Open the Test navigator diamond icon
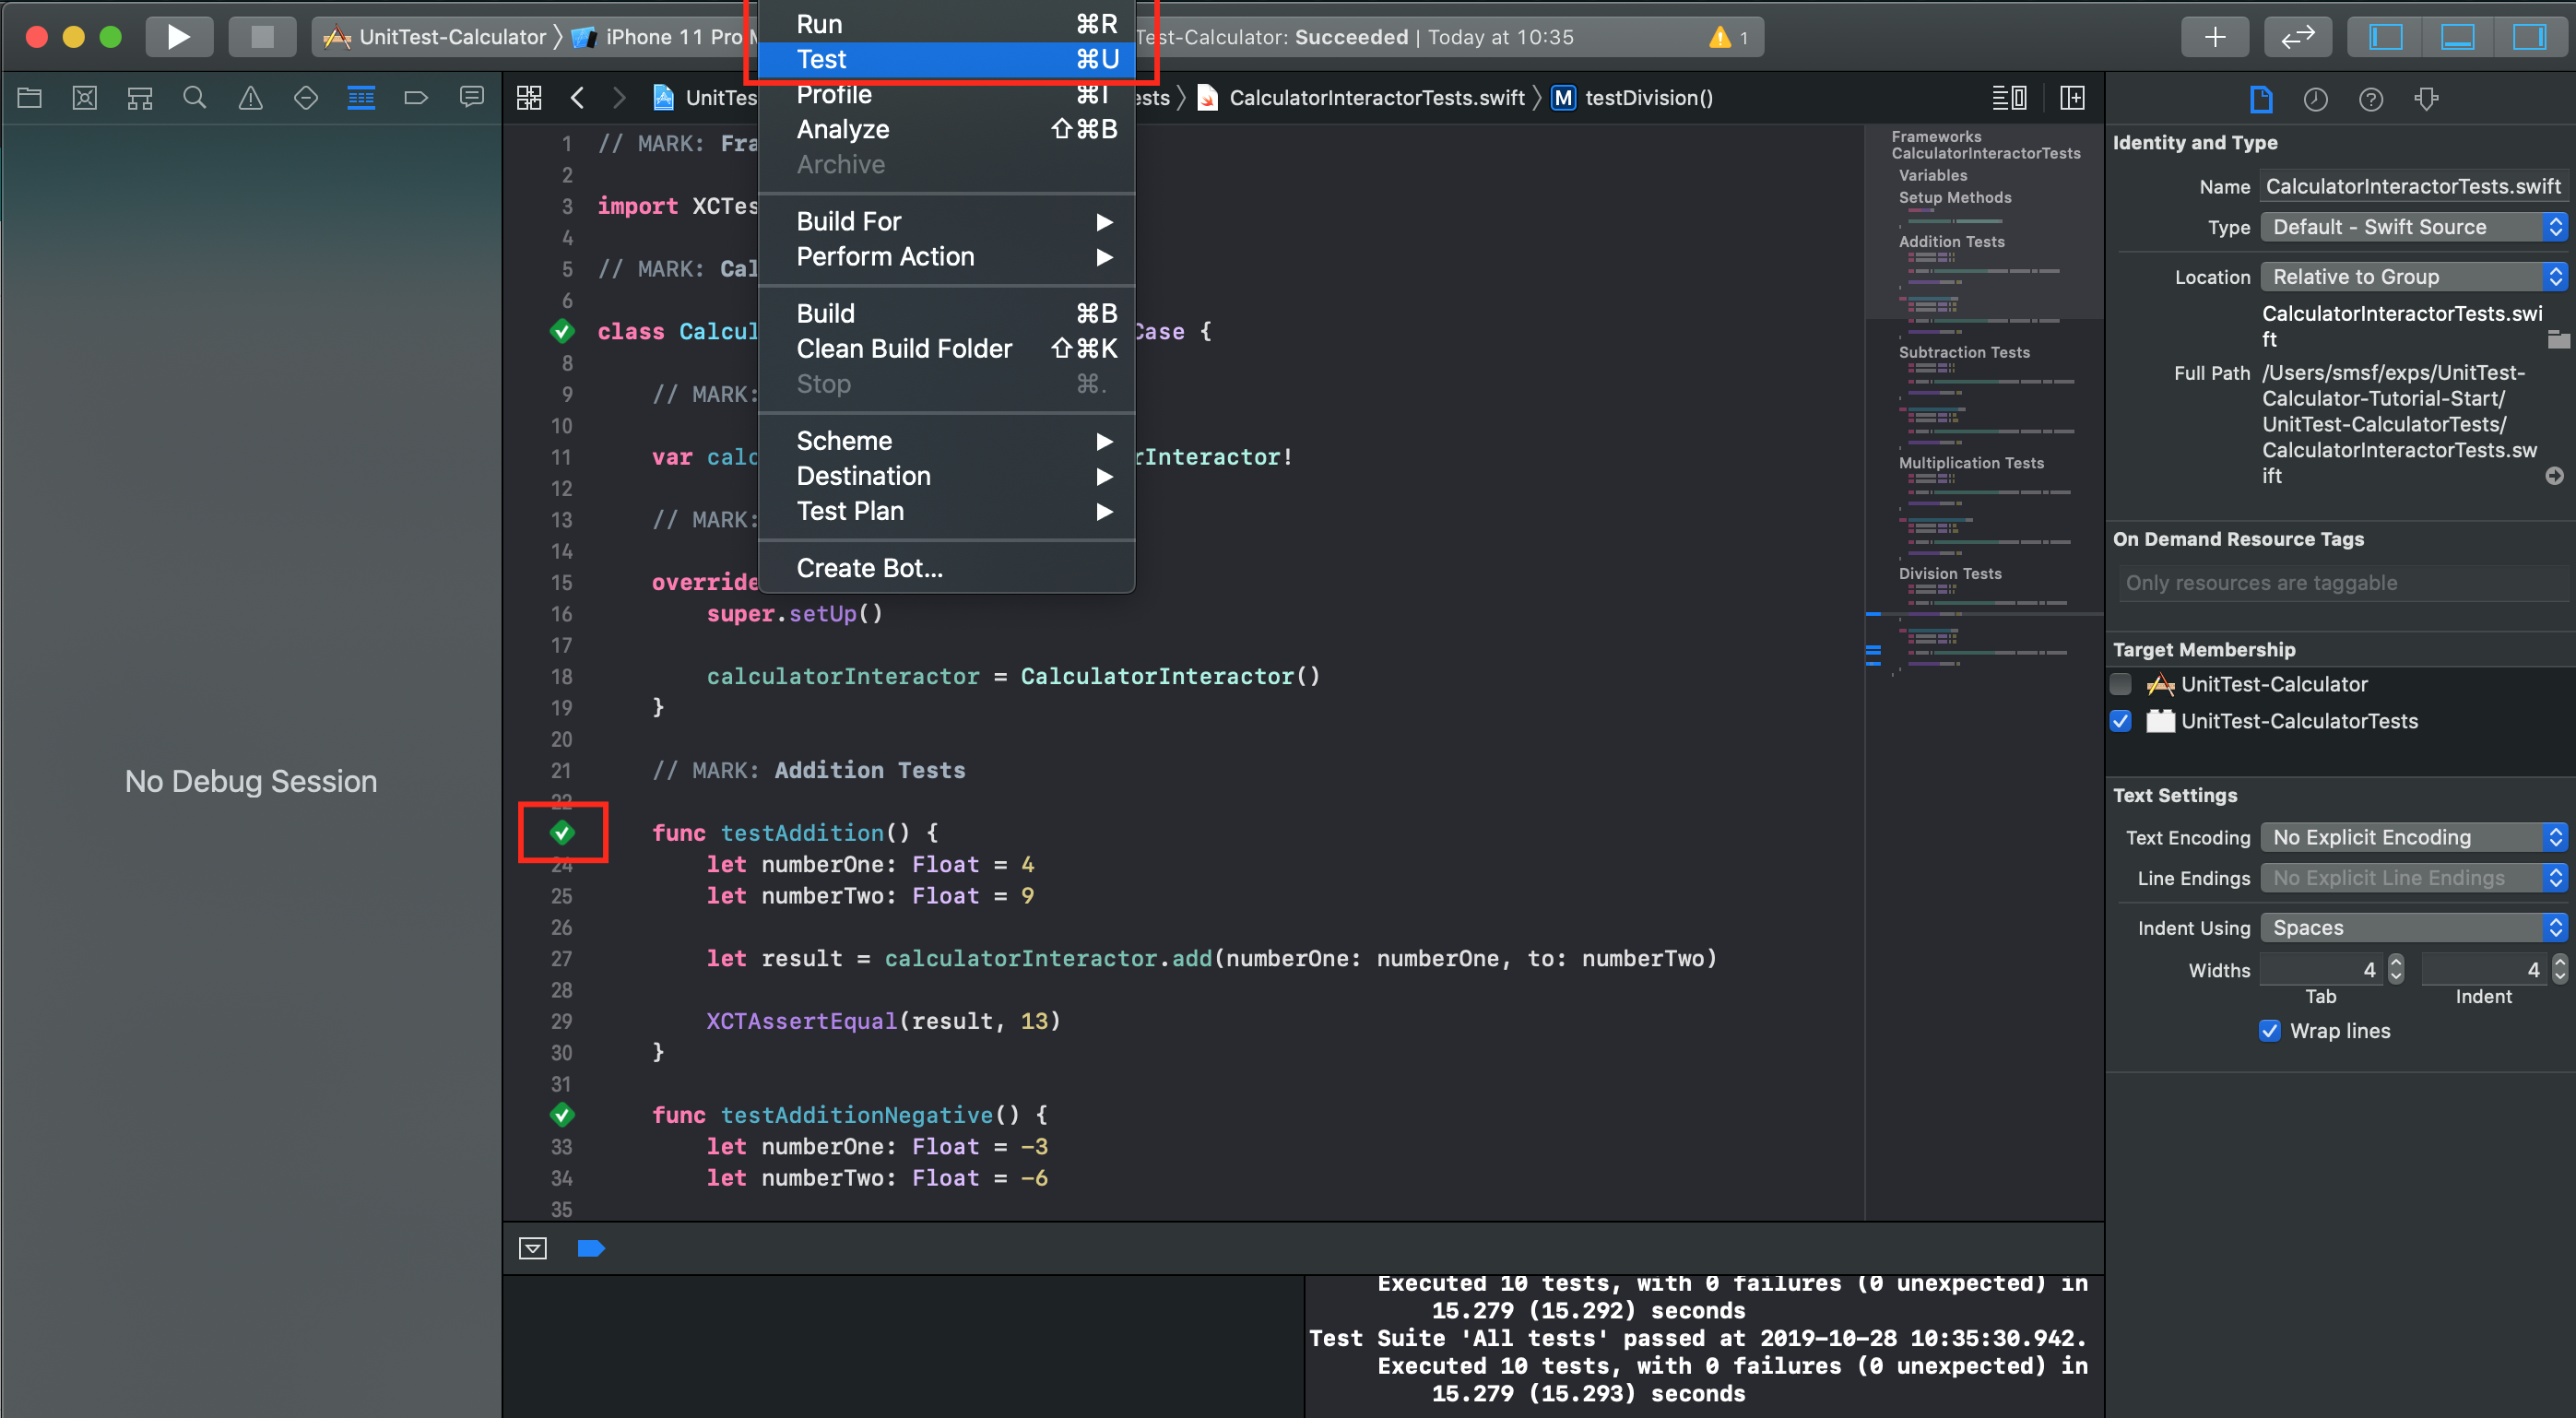 (x=306, y=98)
